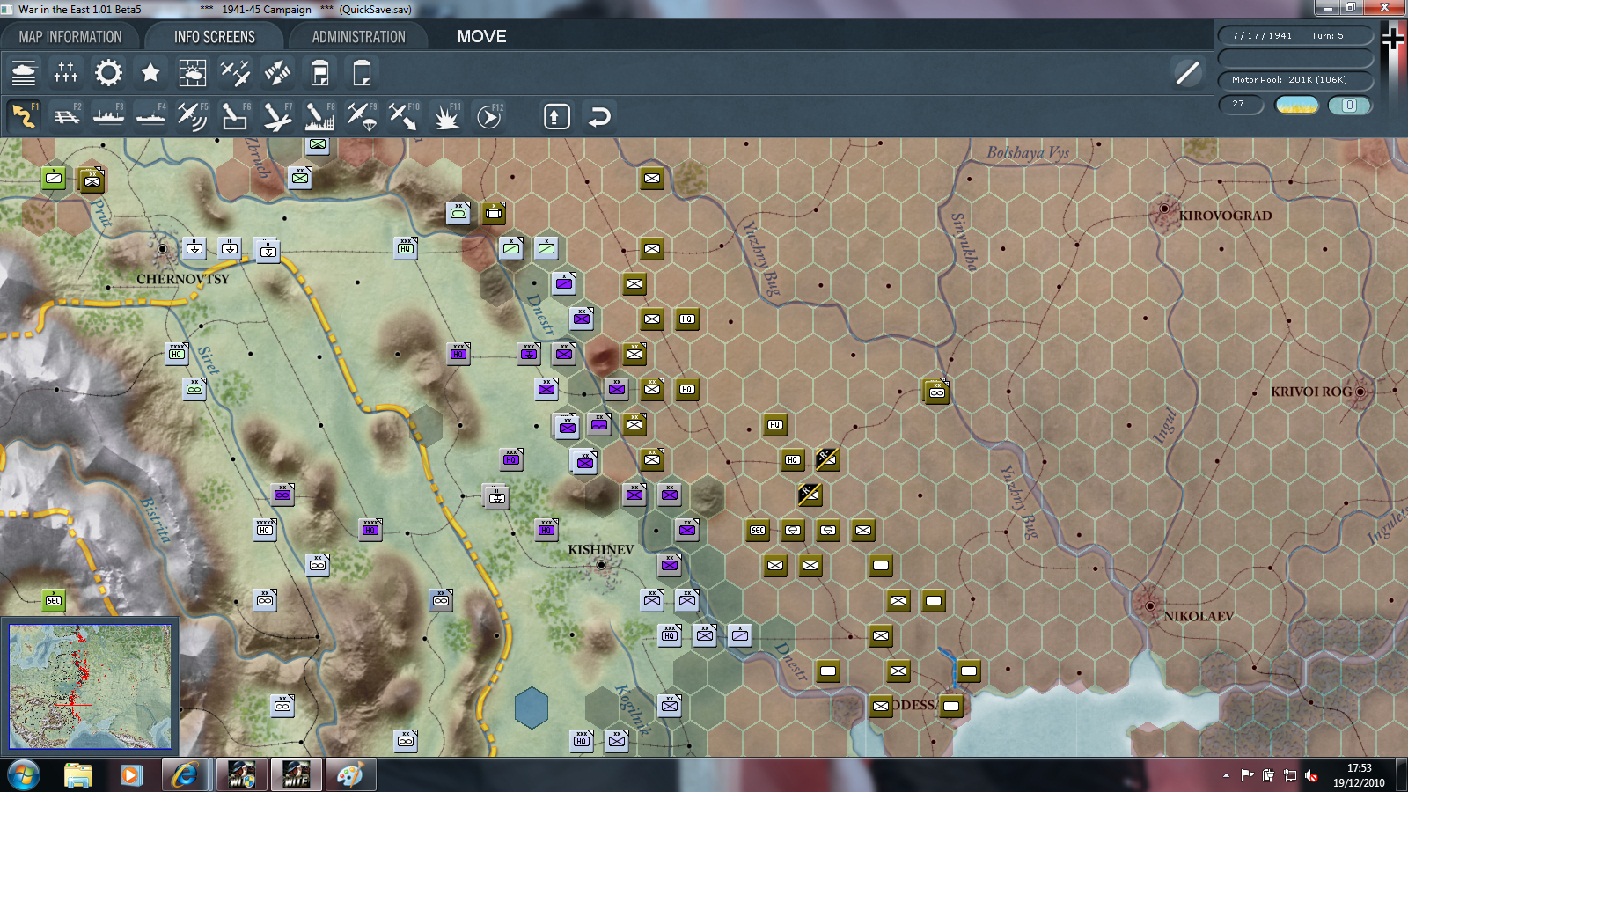
Task: Click the air doctrine planes icon
Action: point(235,73)
